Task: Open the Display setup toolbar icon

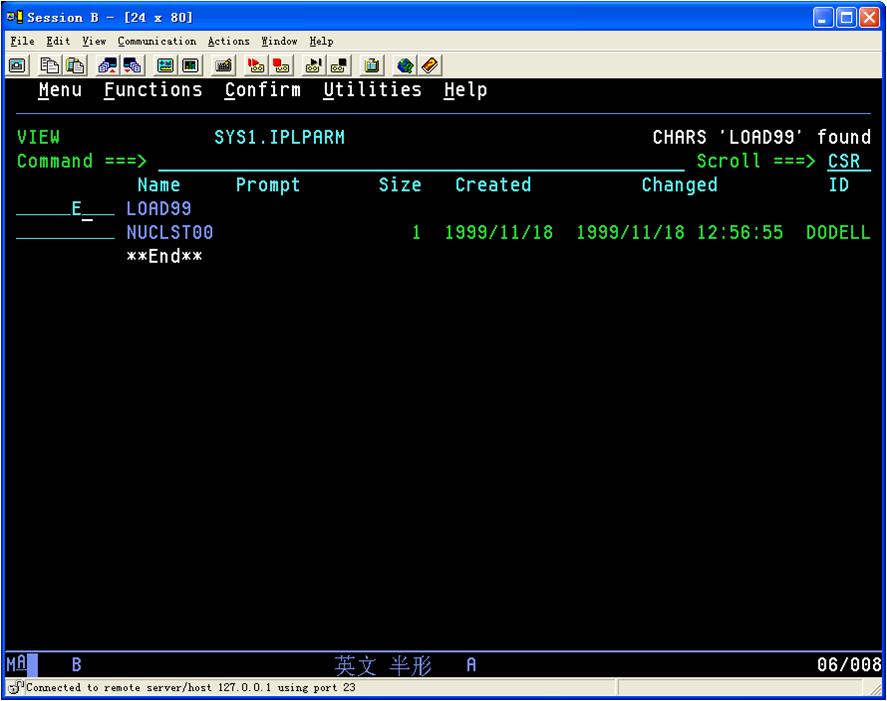Action: [165, 66]
